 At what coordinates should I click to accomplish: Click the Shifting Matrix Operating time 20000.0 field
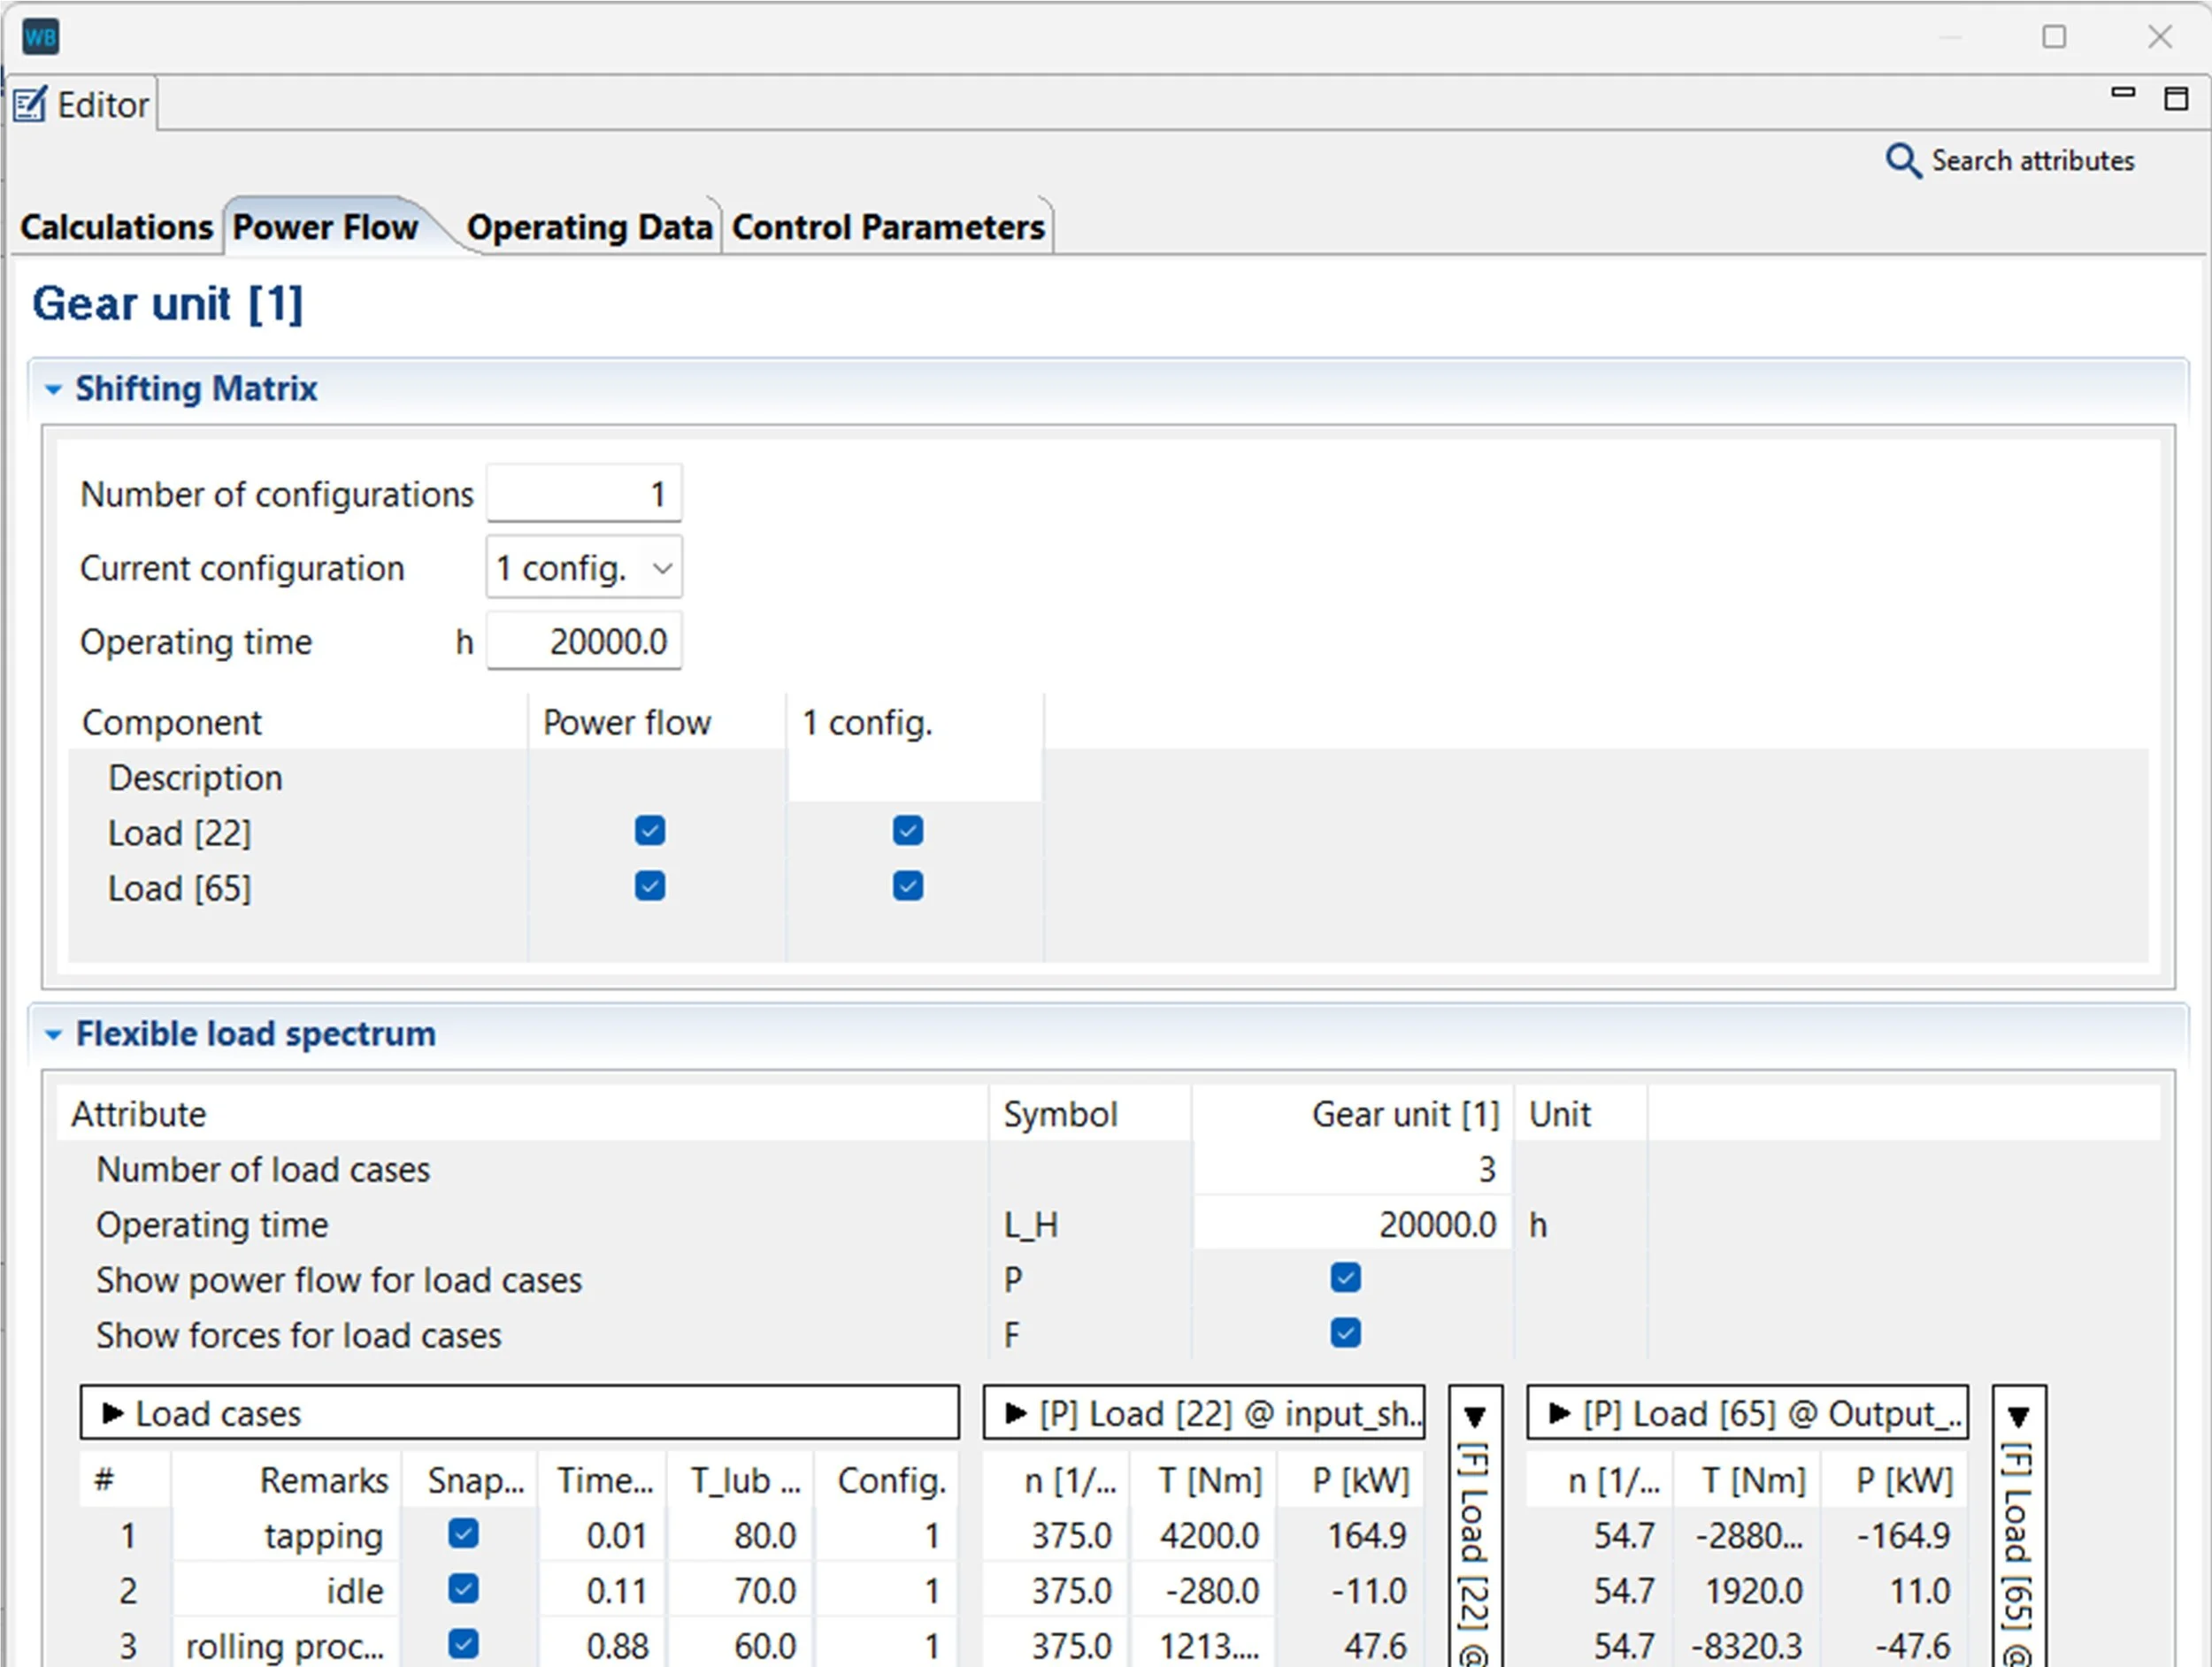[584, 641]
